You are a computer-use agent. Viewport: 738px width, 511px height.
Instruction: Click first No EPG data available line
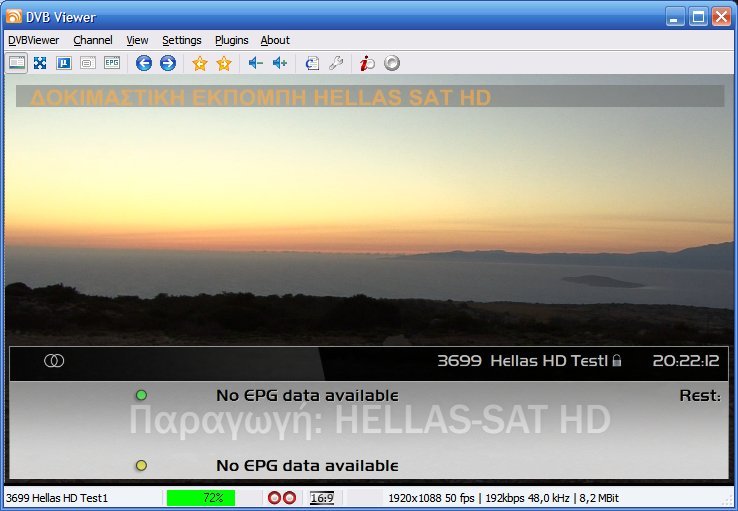(307, 395)
